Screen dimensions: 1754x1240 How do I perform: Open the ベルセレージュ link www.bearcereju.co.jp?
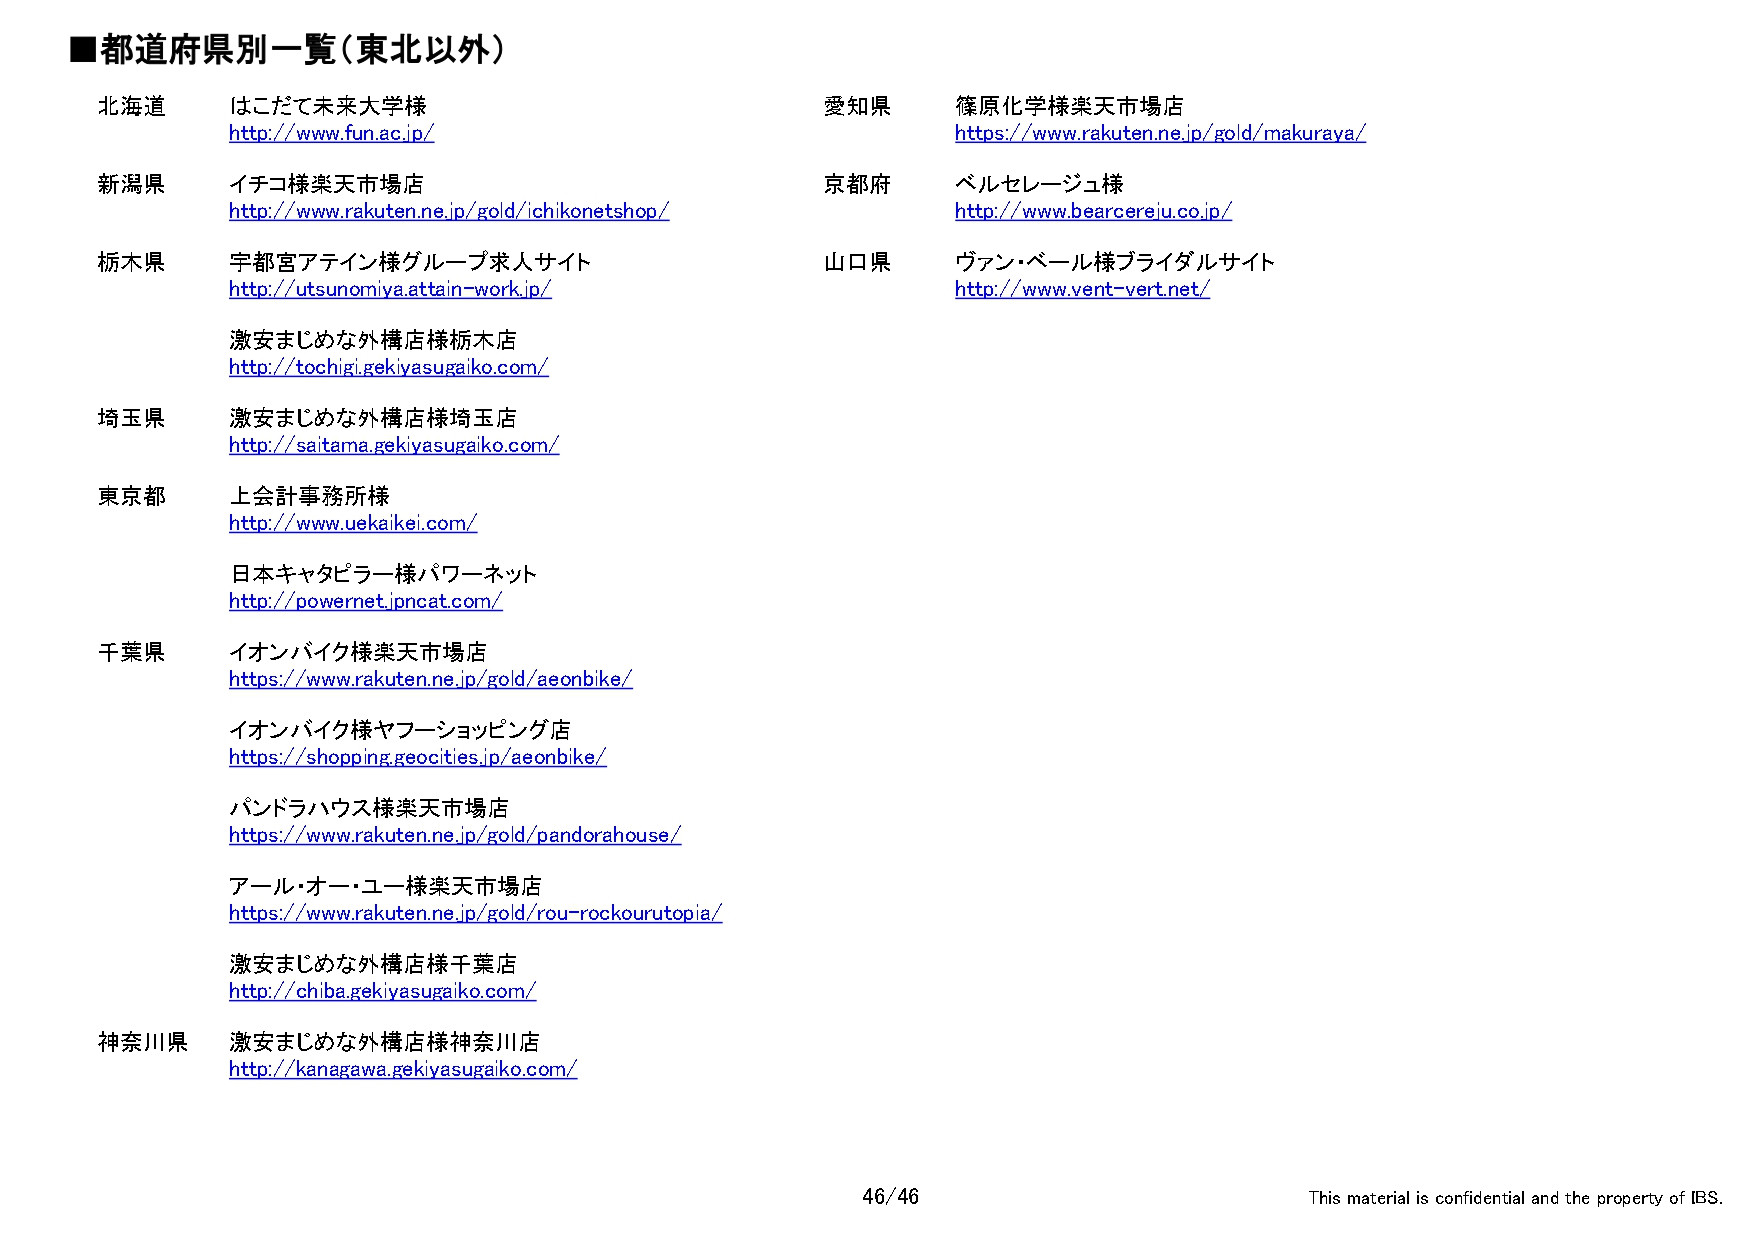pos(1092,211)
